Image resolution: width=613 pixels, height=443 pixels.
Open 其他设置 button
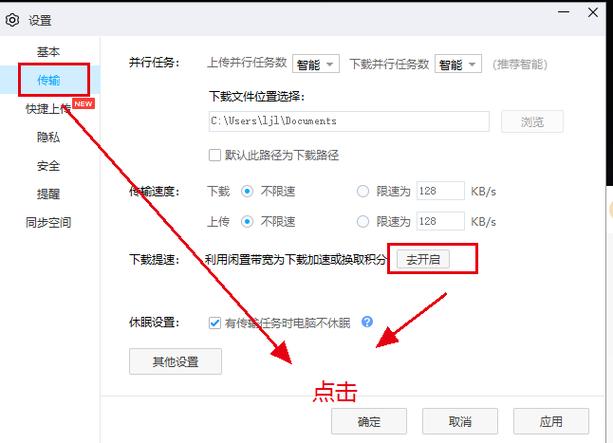pos(176,361)
